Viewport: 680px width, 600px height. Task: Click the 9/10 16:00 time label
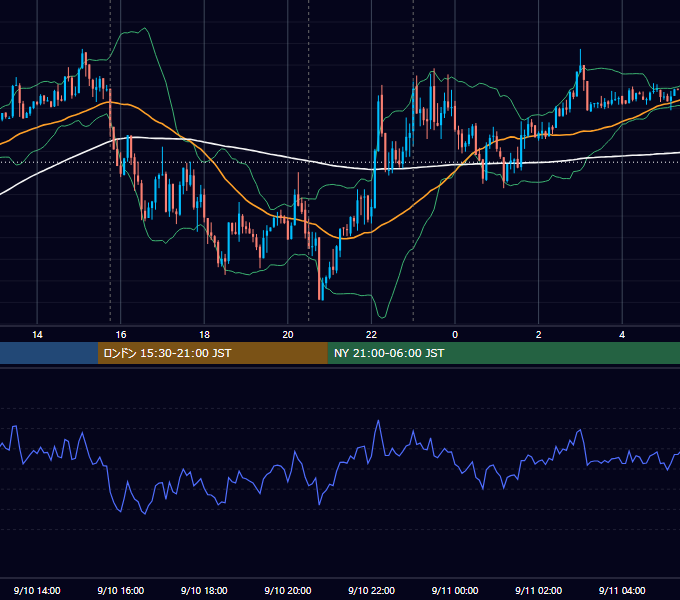point(121,590)
